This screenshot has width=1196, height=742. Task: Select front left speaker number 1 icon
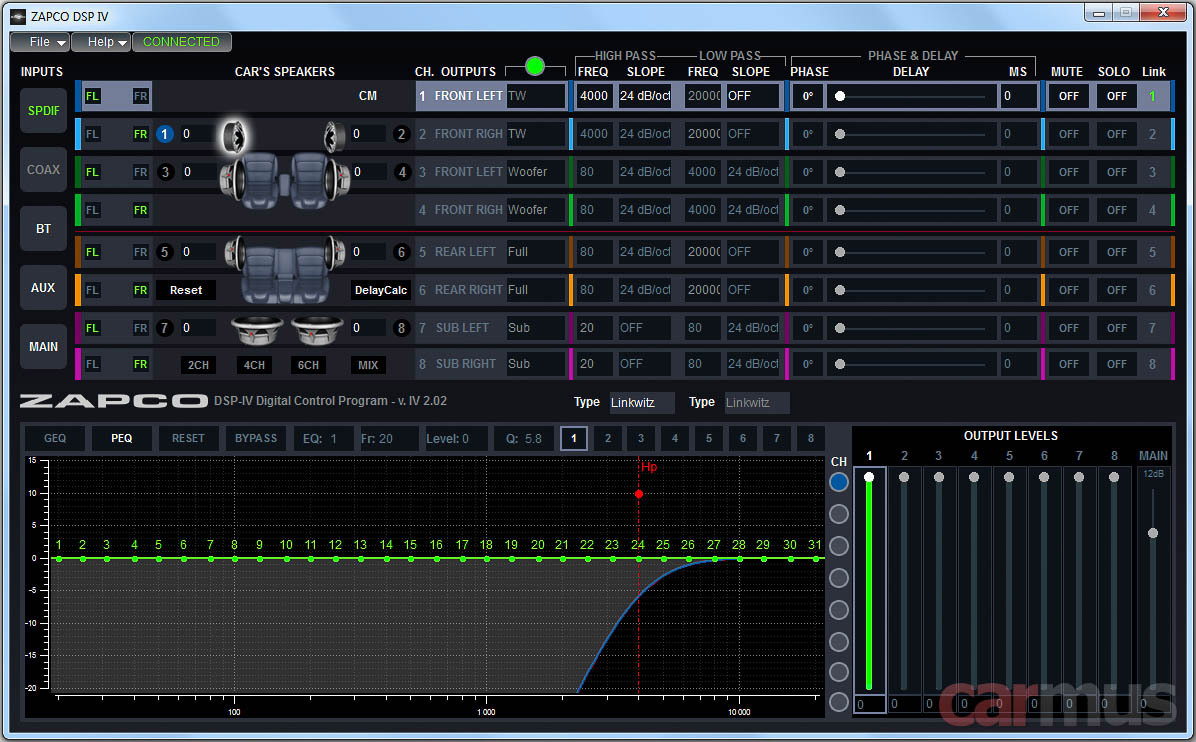point(164,134)
